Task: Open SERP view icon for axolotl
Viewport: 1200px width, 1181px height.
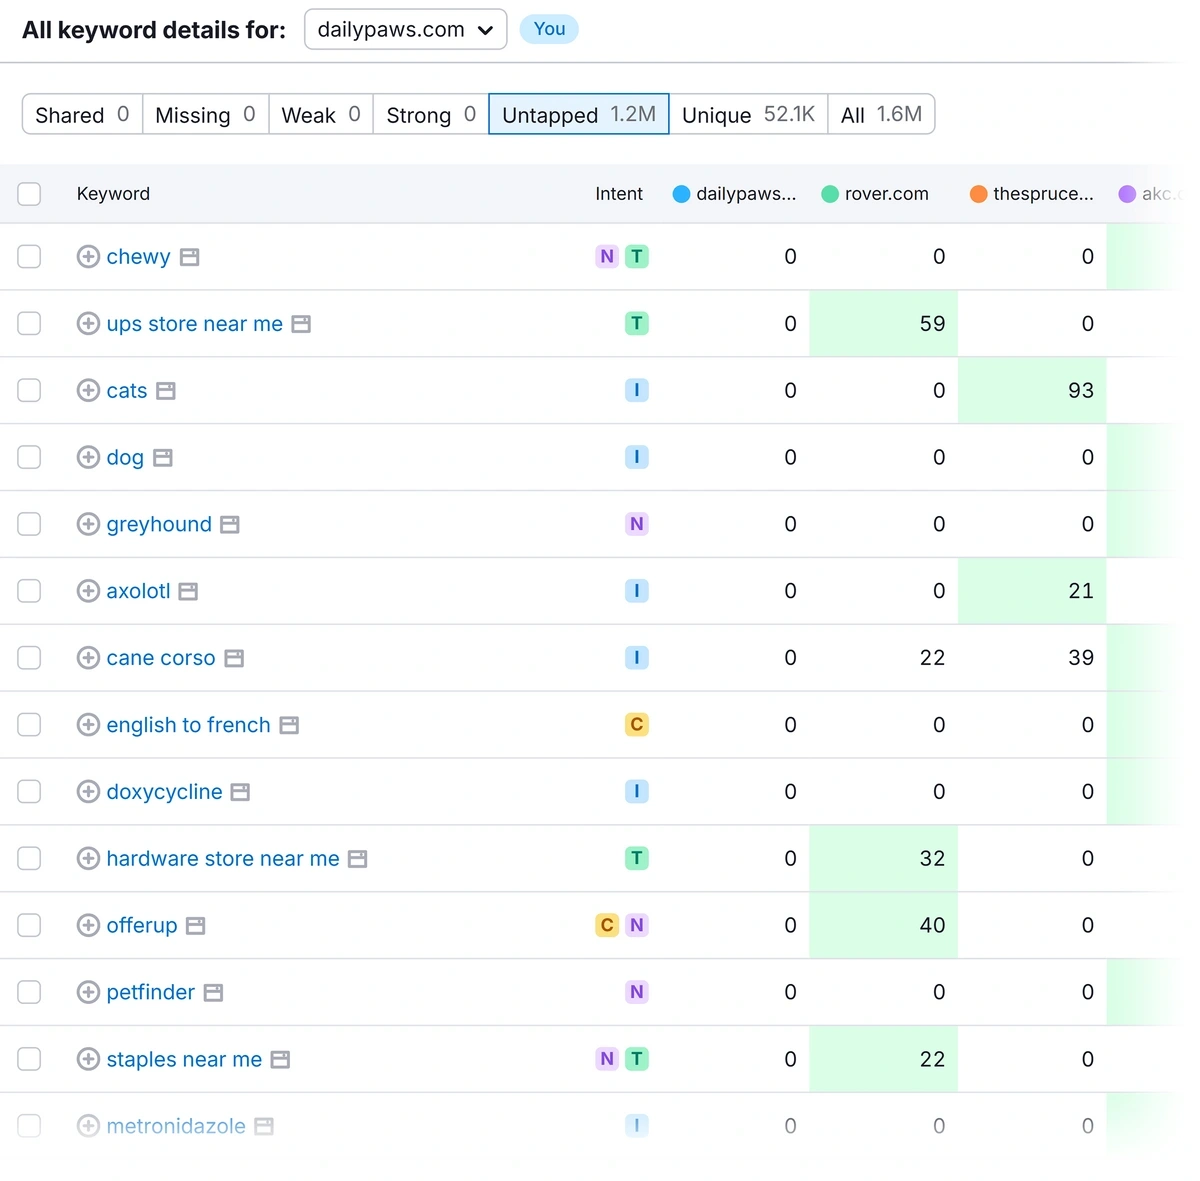Action: (188, 592)
